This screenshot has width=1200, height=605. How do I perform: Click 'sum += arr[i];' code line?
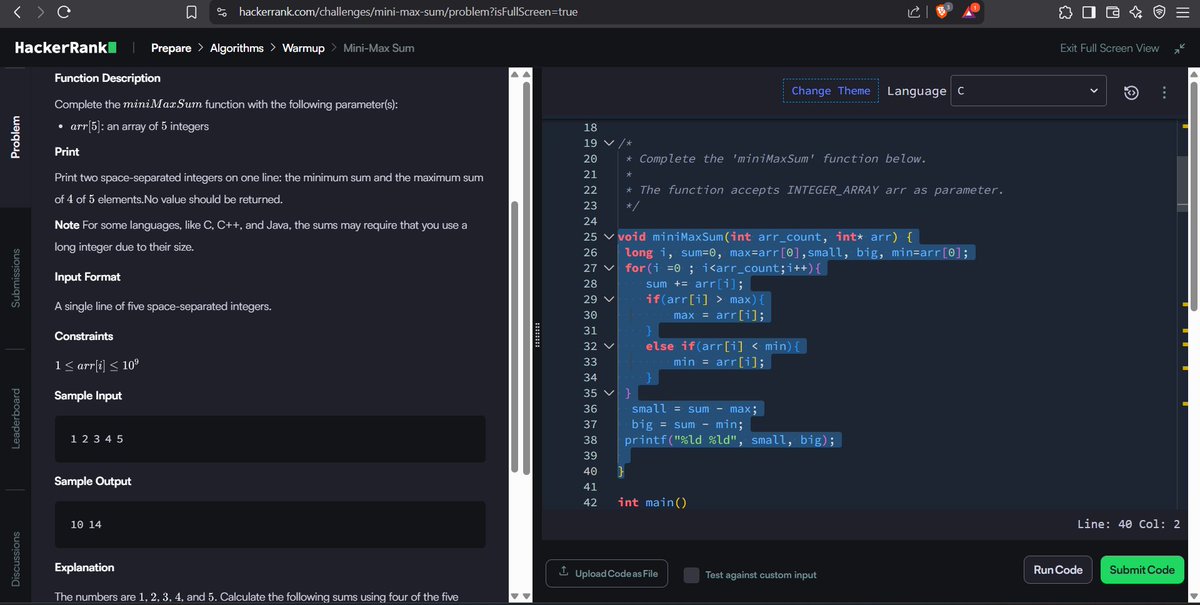693,284
